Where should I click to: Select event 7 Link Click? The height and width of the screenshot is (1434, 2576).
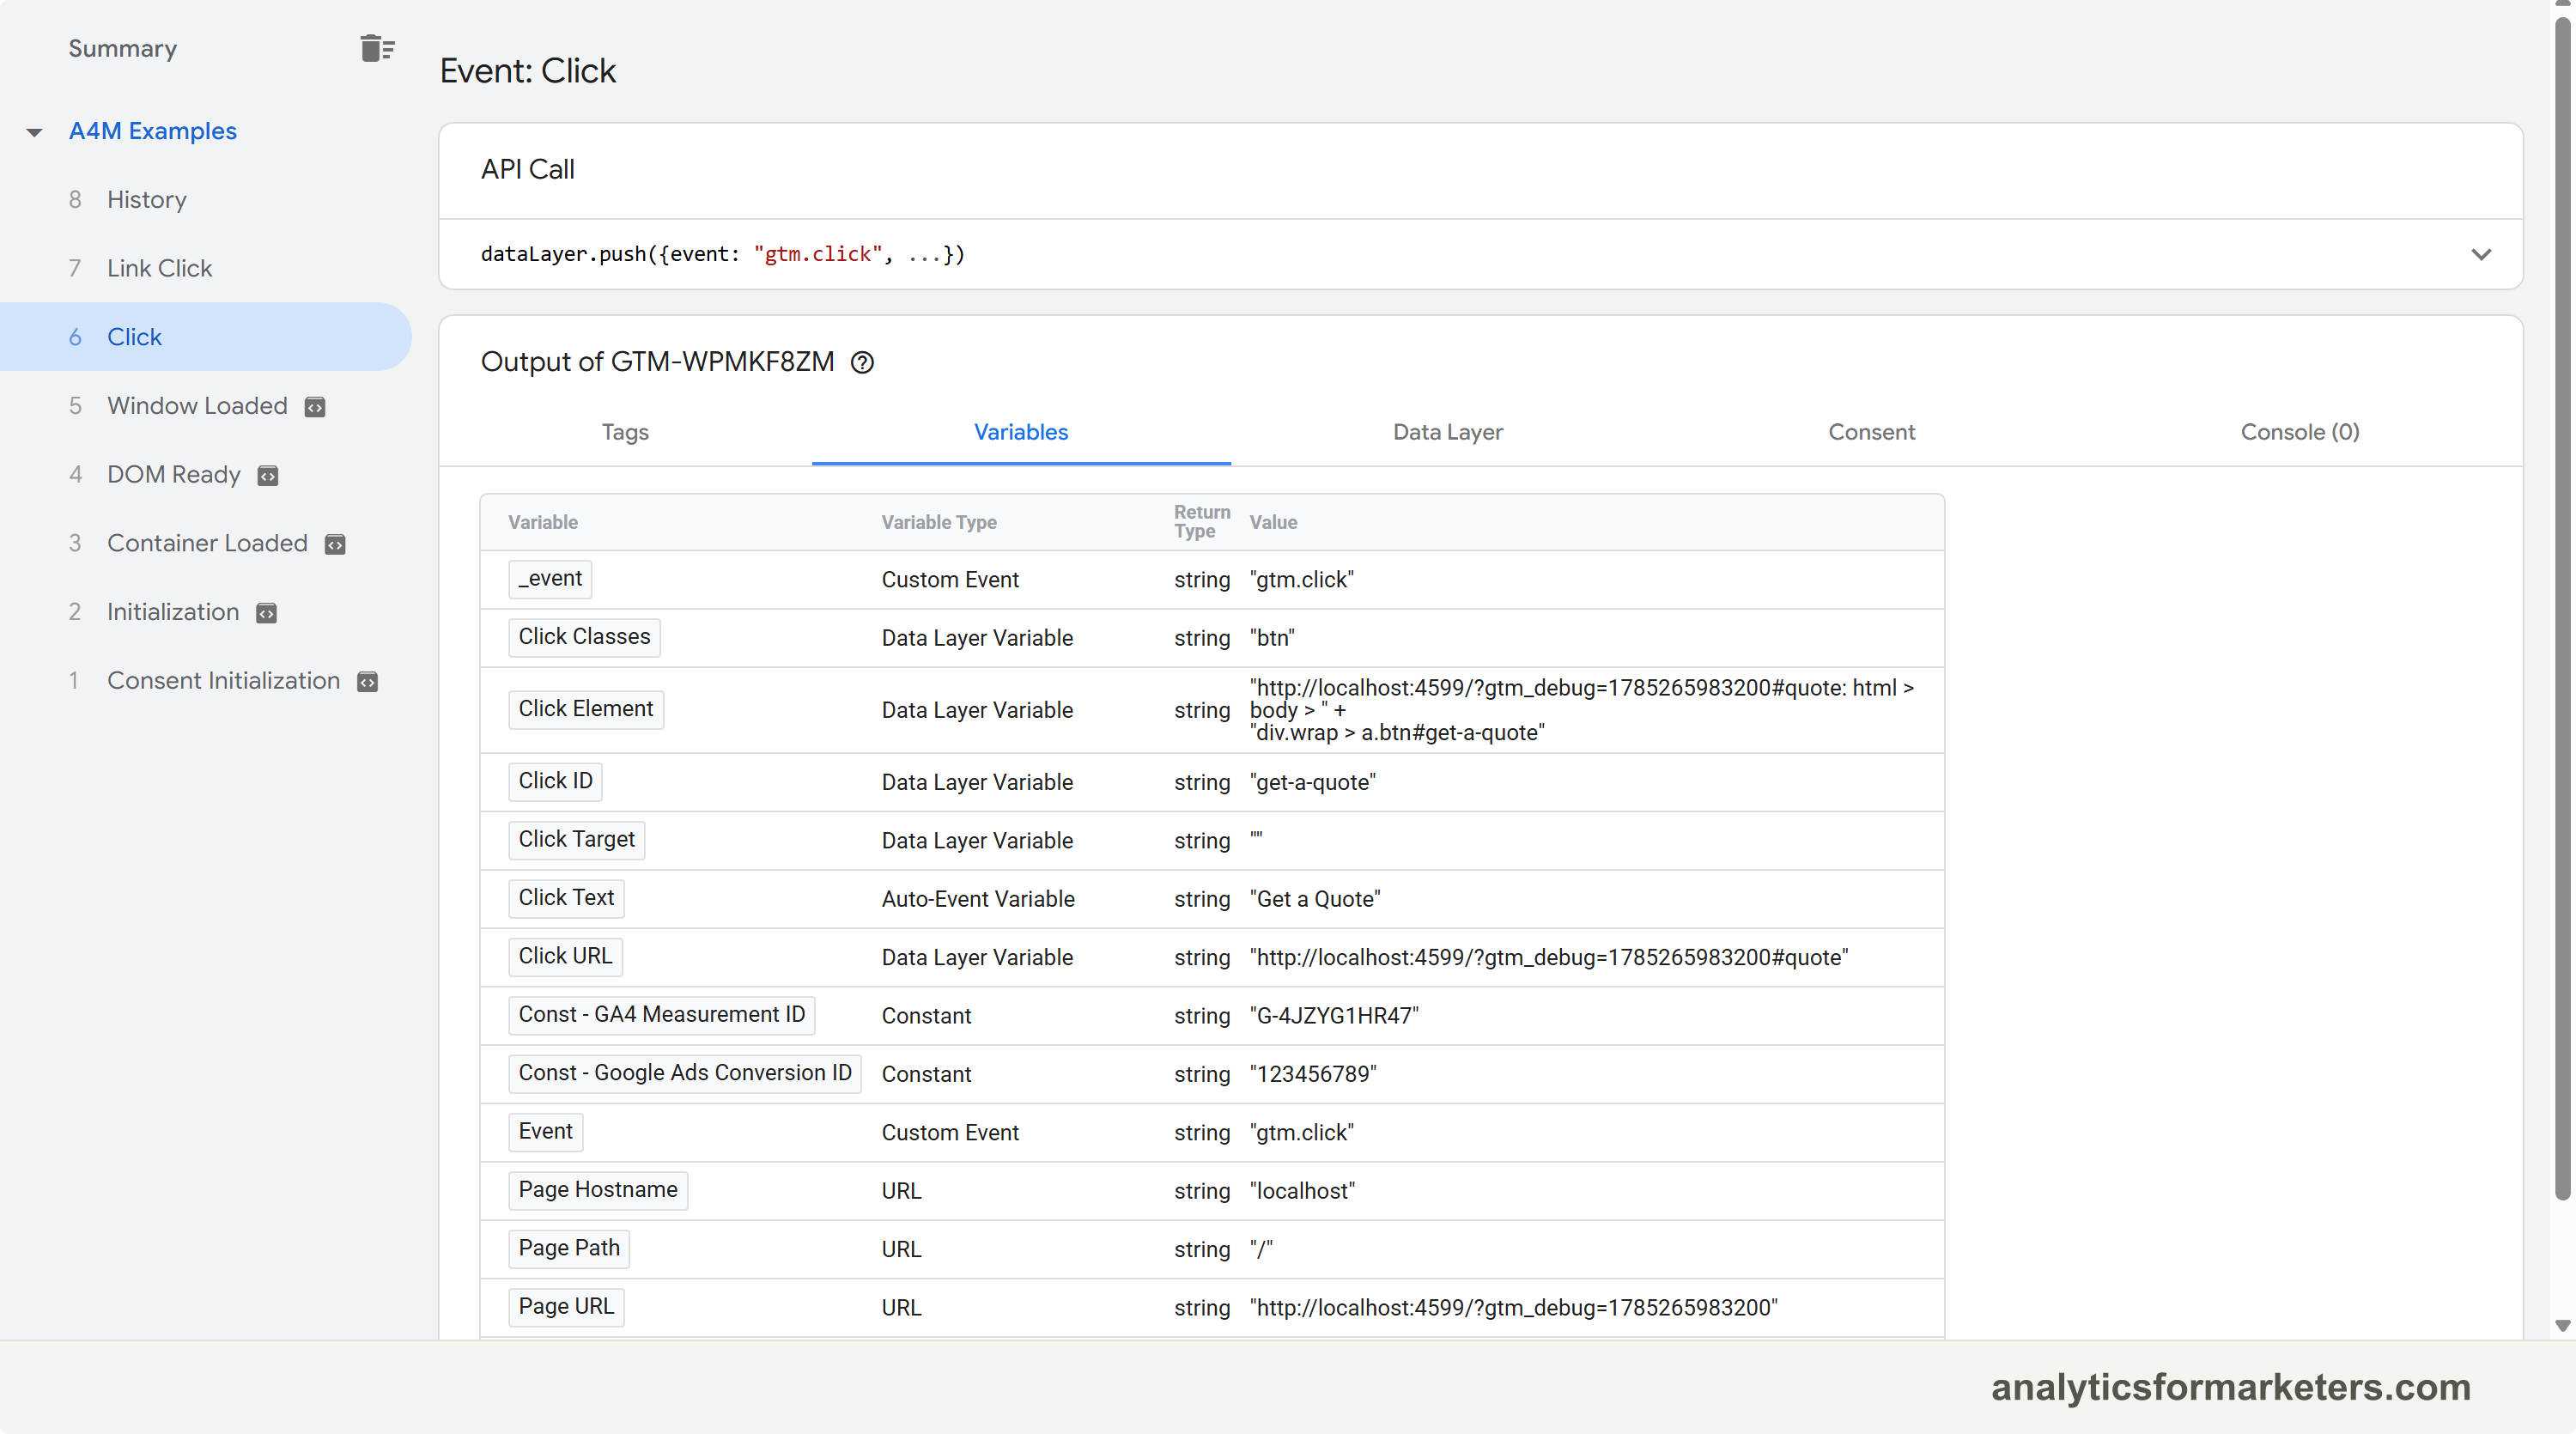pyautogui.click(x=205, y=268)
